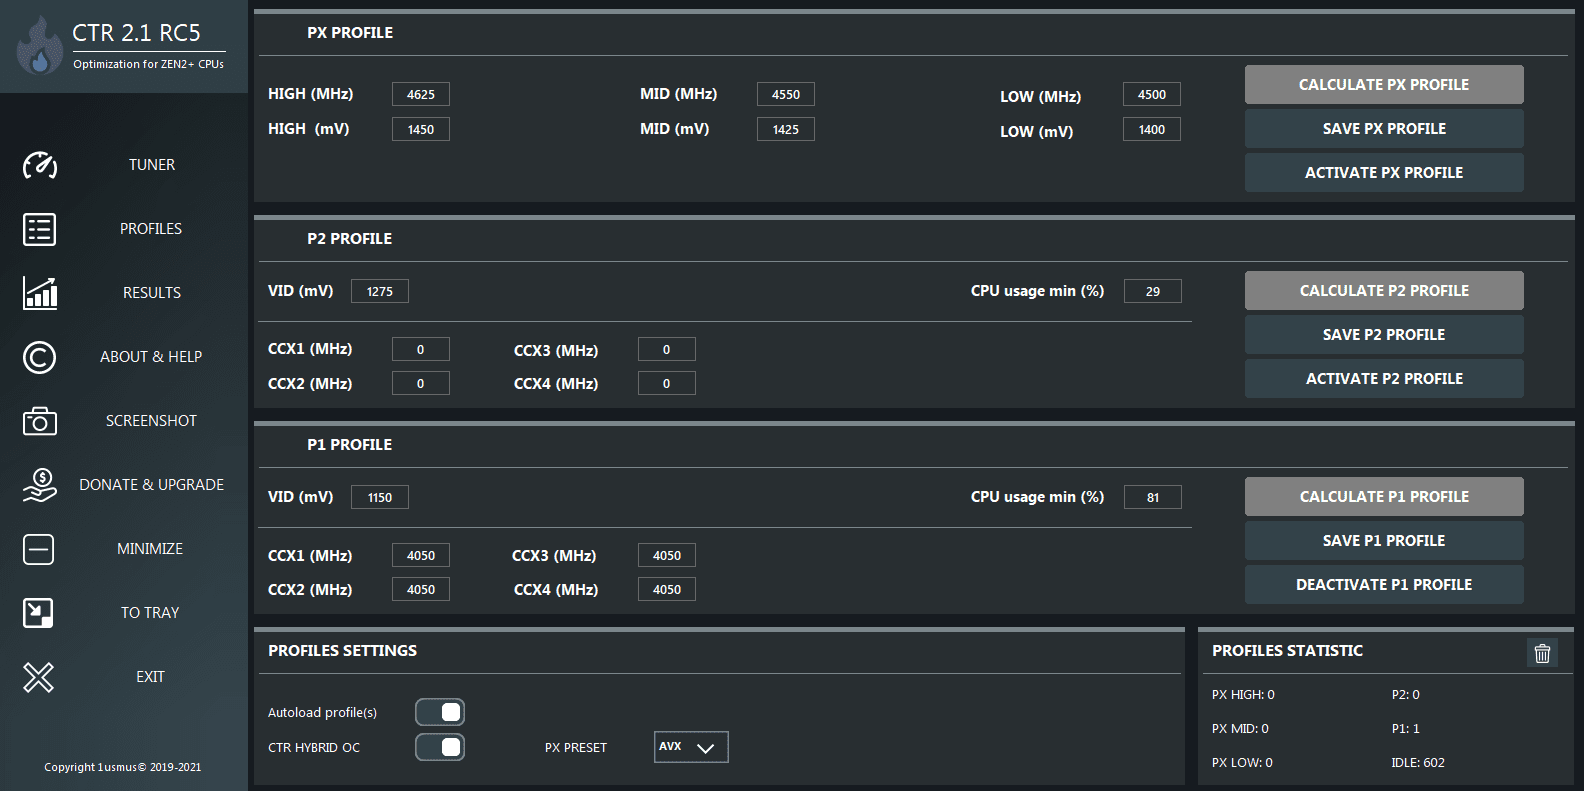Click the Results bar chart icon
The image size is (1584, 791).
(40, 293)
